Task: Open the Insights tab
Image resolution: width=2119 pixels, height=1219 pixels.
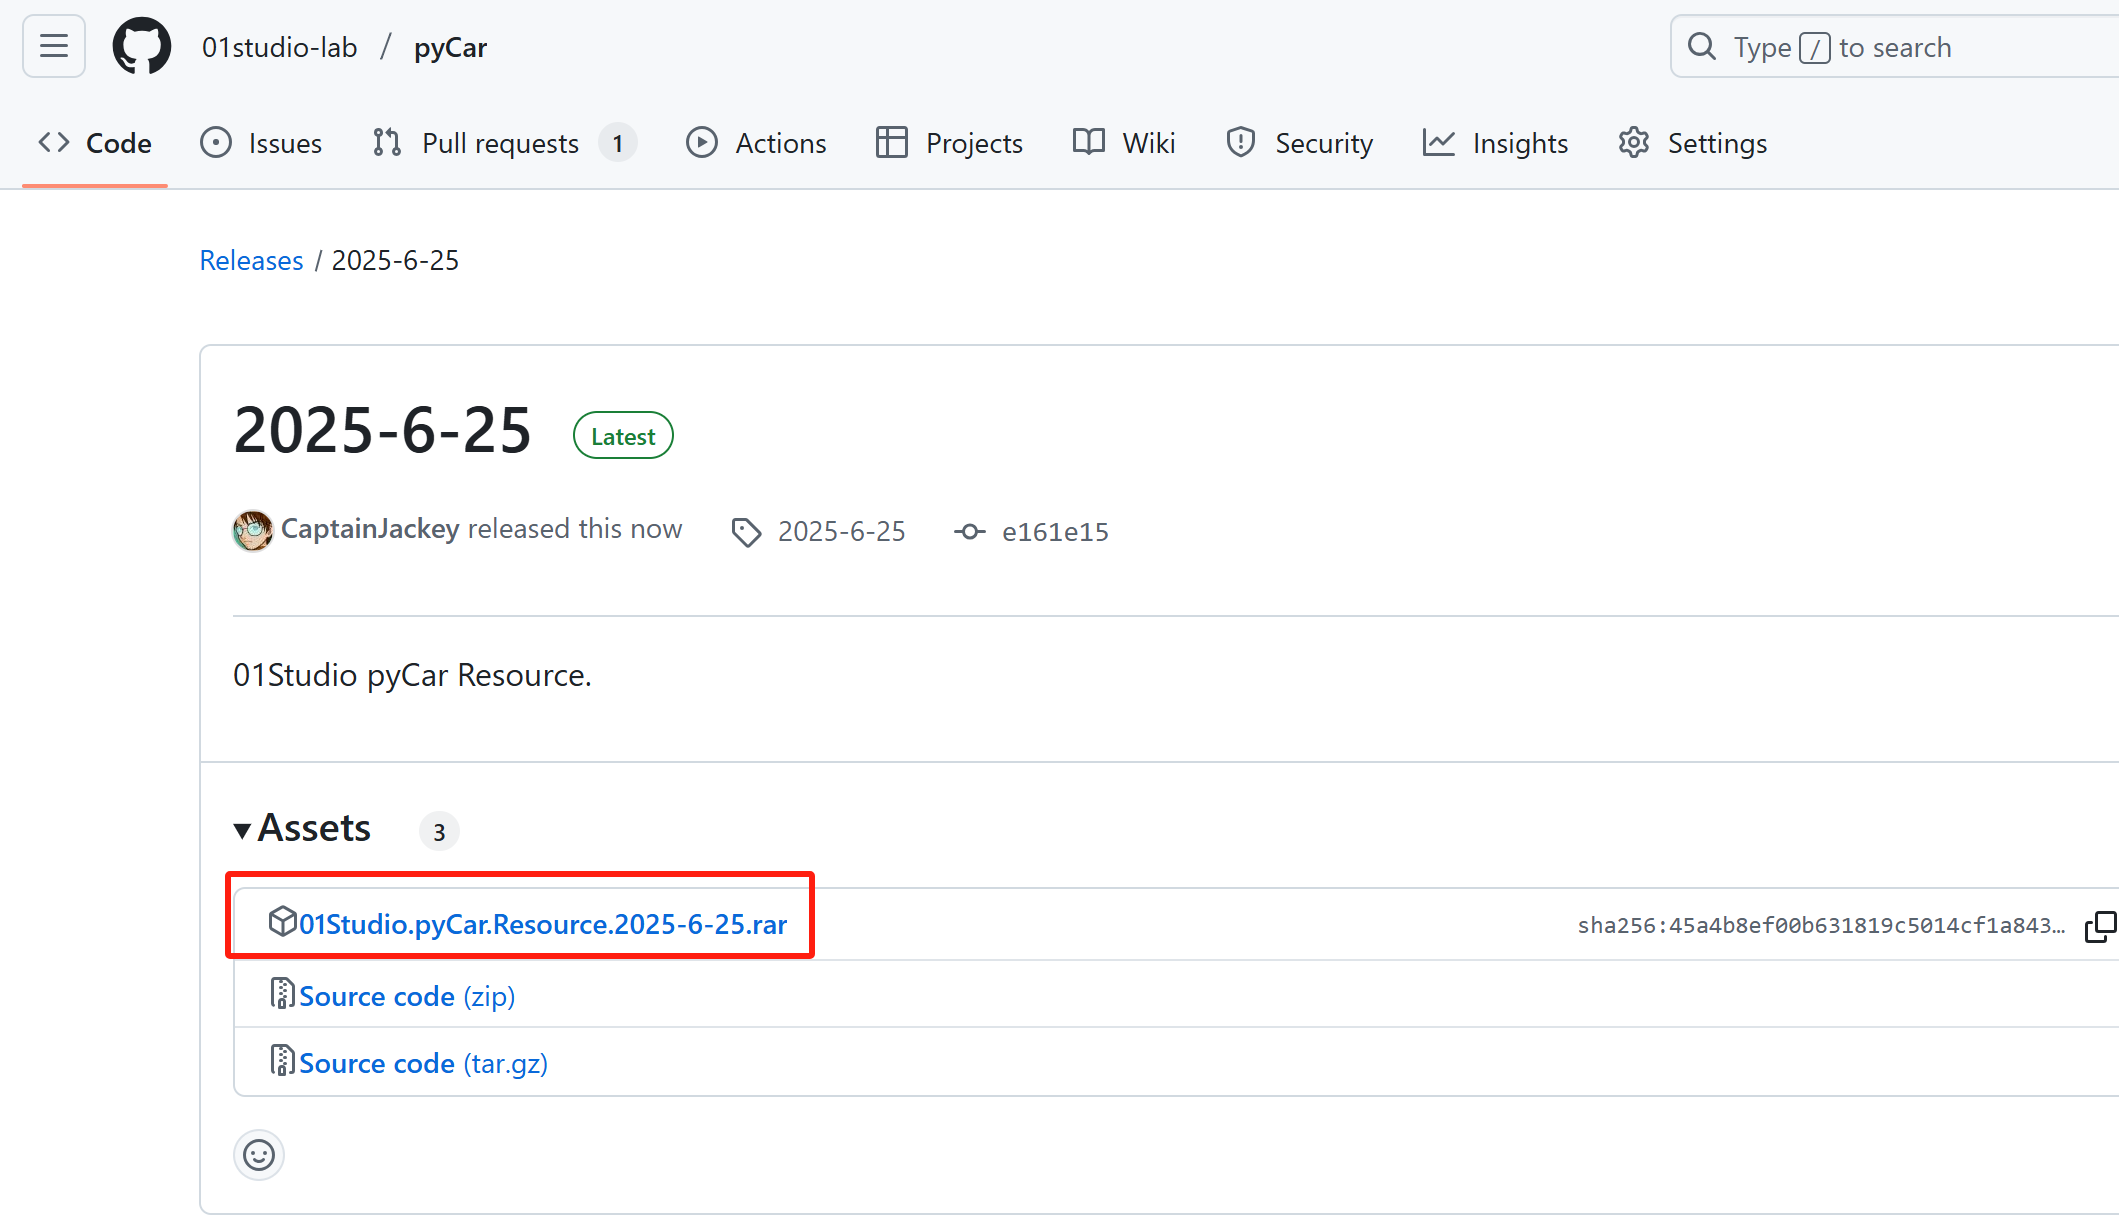Action: [1495, 143]
